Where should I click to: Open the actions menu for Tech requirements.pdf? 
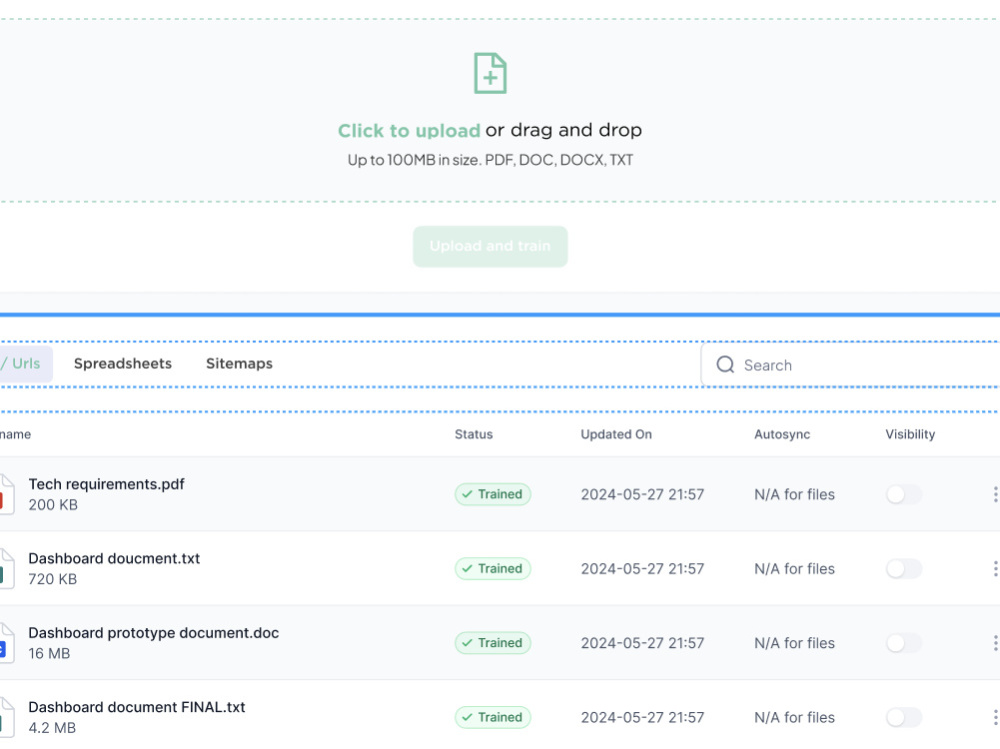click(x=995, y=494)
